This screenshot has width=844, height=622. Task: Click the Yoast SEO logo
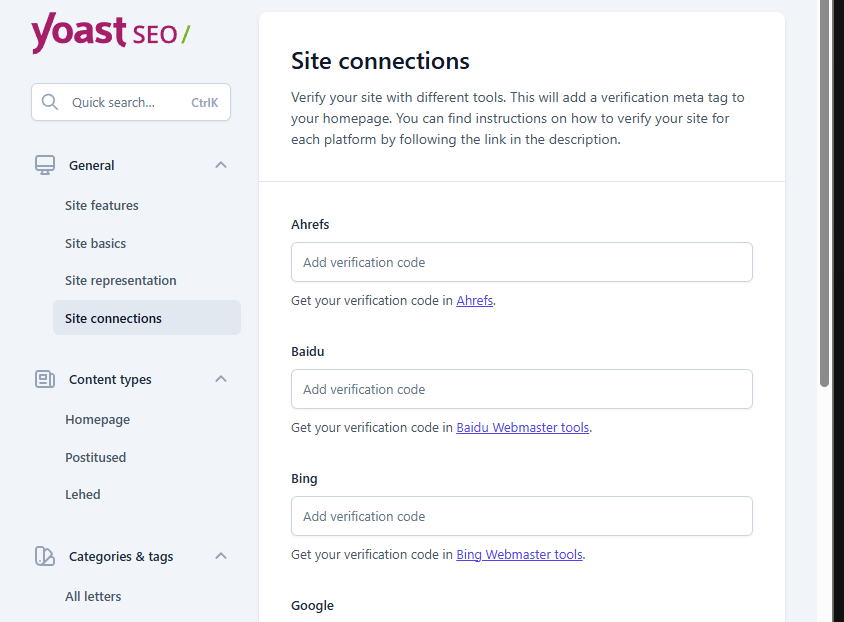pyautogui.click(x=110, y=33)
